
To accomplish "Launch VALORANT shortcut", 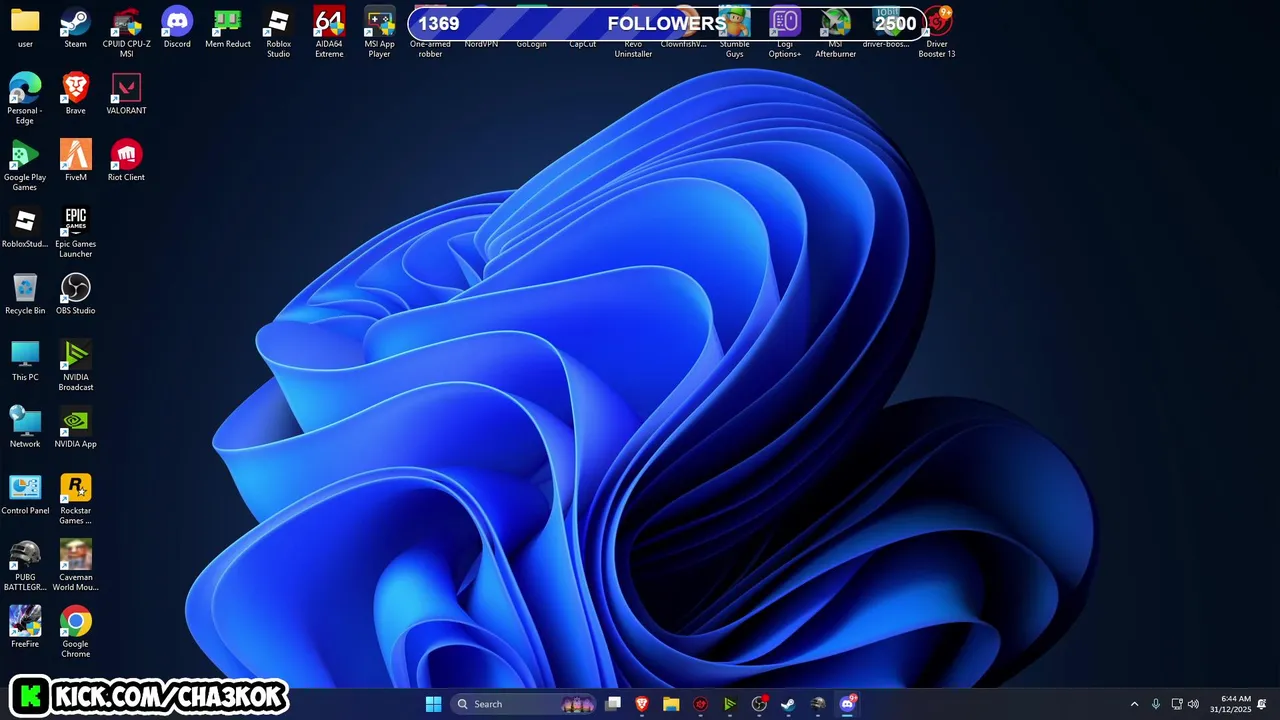I will [126, 88].
